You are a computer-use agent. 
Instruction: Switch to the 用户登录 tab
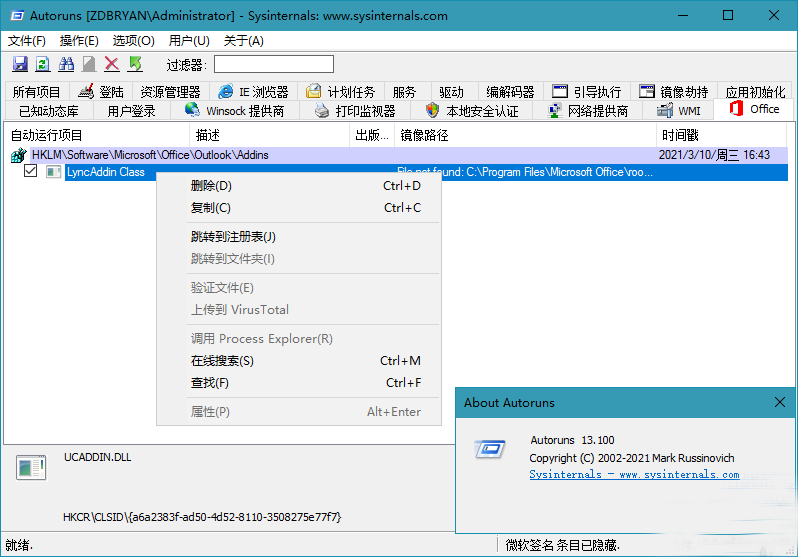pyautogui.click(x=131, y=111)
